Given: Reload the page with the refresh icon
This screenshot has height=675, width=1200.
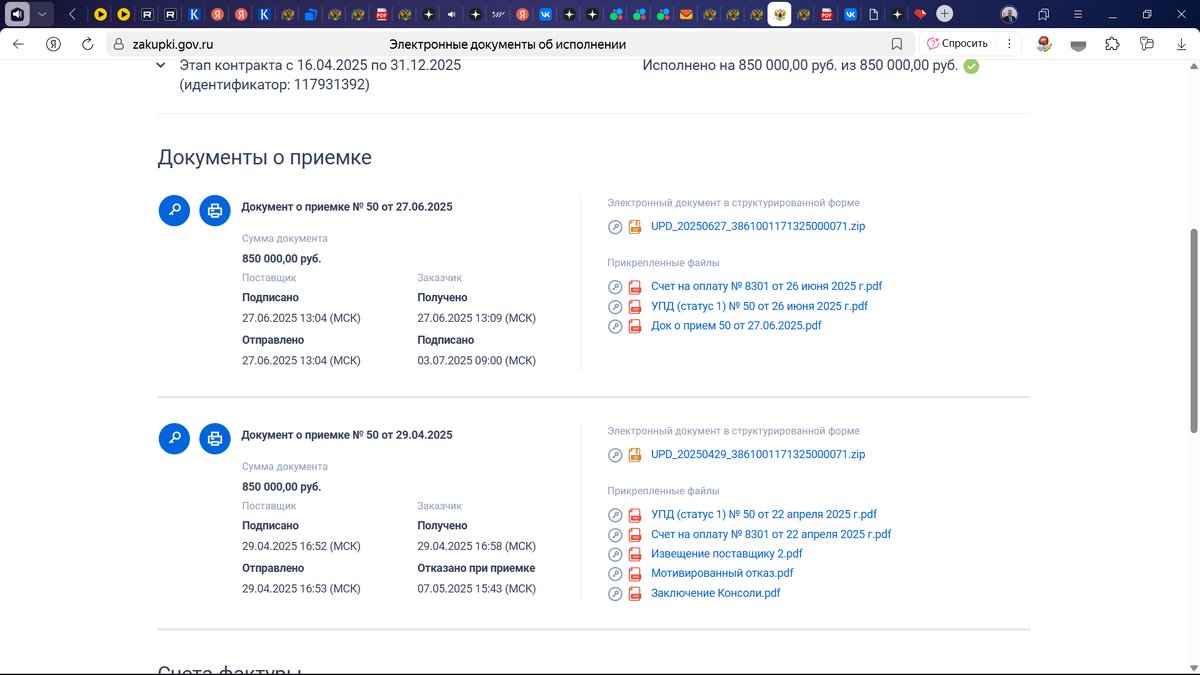Looking at the screenshot, I should [87, 44].
